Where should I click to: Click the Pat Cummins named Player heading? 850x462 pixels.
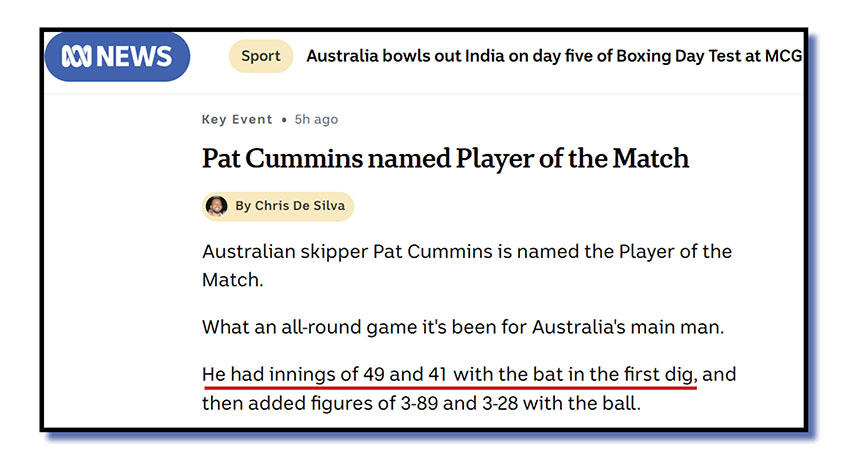coord(445,159)
